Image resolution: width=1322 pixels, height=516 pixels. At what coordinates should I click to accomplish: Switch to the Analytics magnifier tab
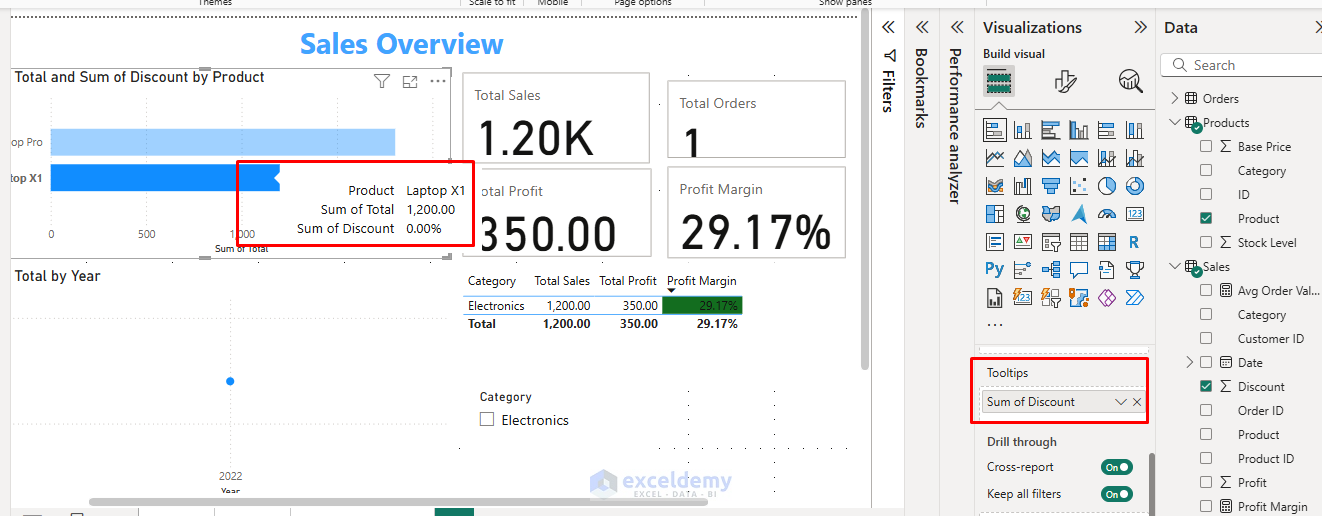click(1130, 81)
